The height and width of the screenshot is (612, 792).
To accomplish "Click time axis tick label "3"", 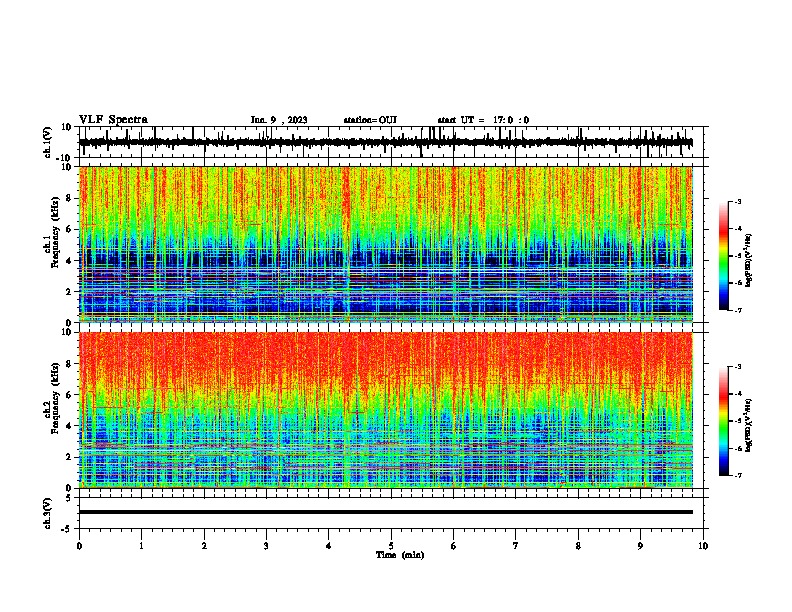I will tap(266, 546).
